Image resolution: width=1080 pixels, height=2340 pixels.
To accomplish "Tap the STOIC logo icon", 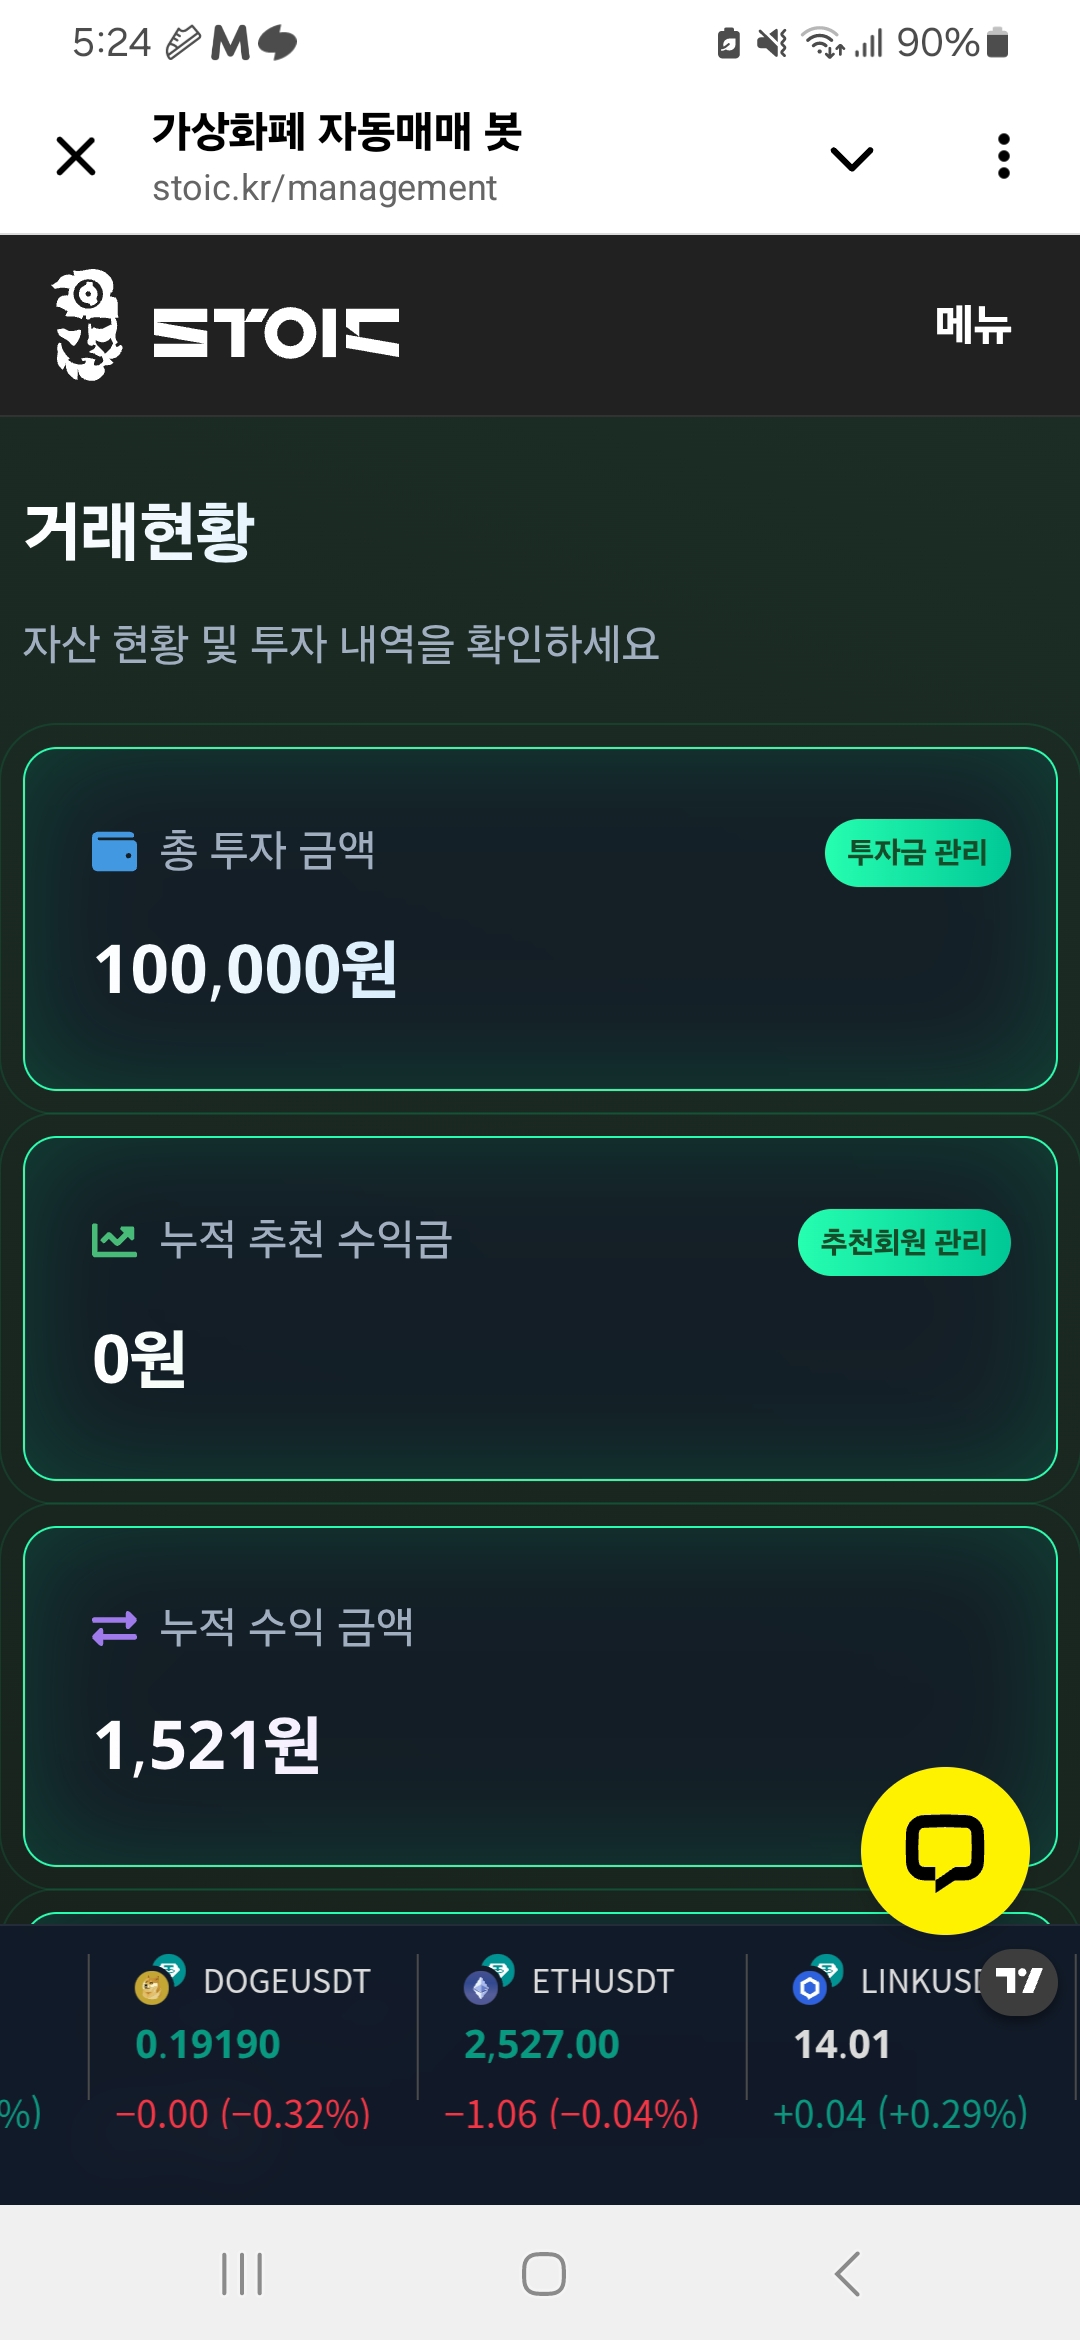I will [x=88, y=326].
